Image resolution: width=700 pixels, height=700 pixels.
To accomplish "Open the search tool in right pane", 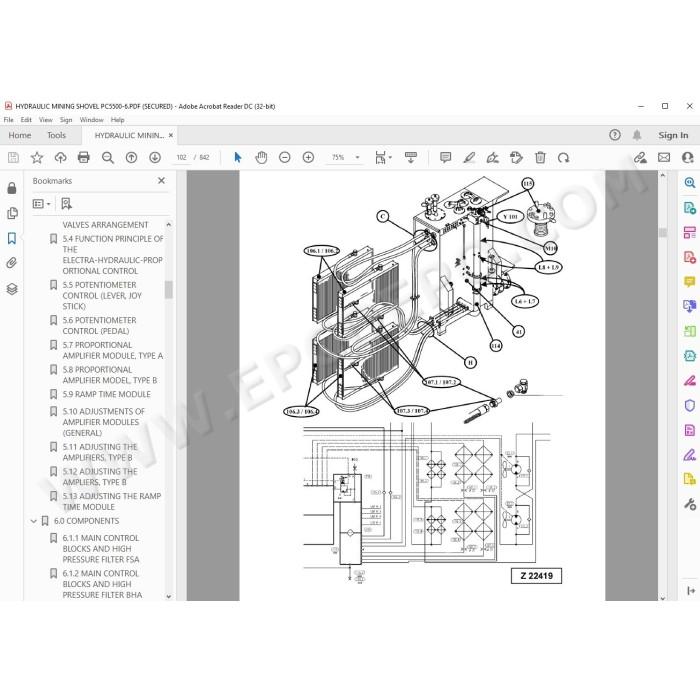I will (689, 182).
